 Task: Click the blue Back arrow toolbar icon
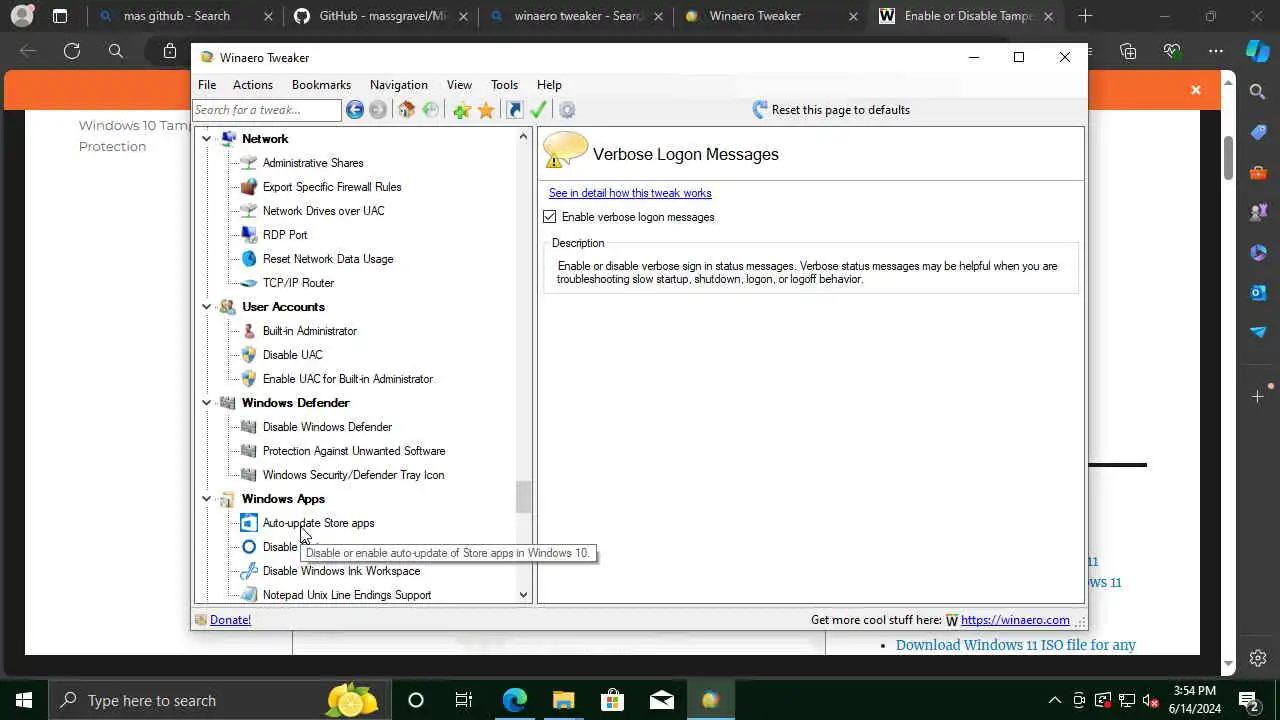click(x=355, y=110)
